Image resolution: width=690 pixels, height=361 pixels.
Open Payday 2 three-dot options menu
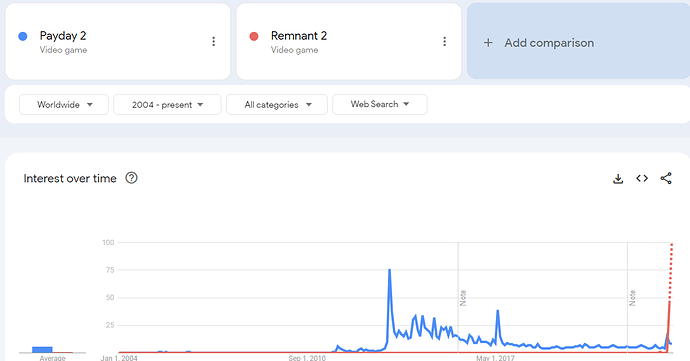[x=213, y=41]
